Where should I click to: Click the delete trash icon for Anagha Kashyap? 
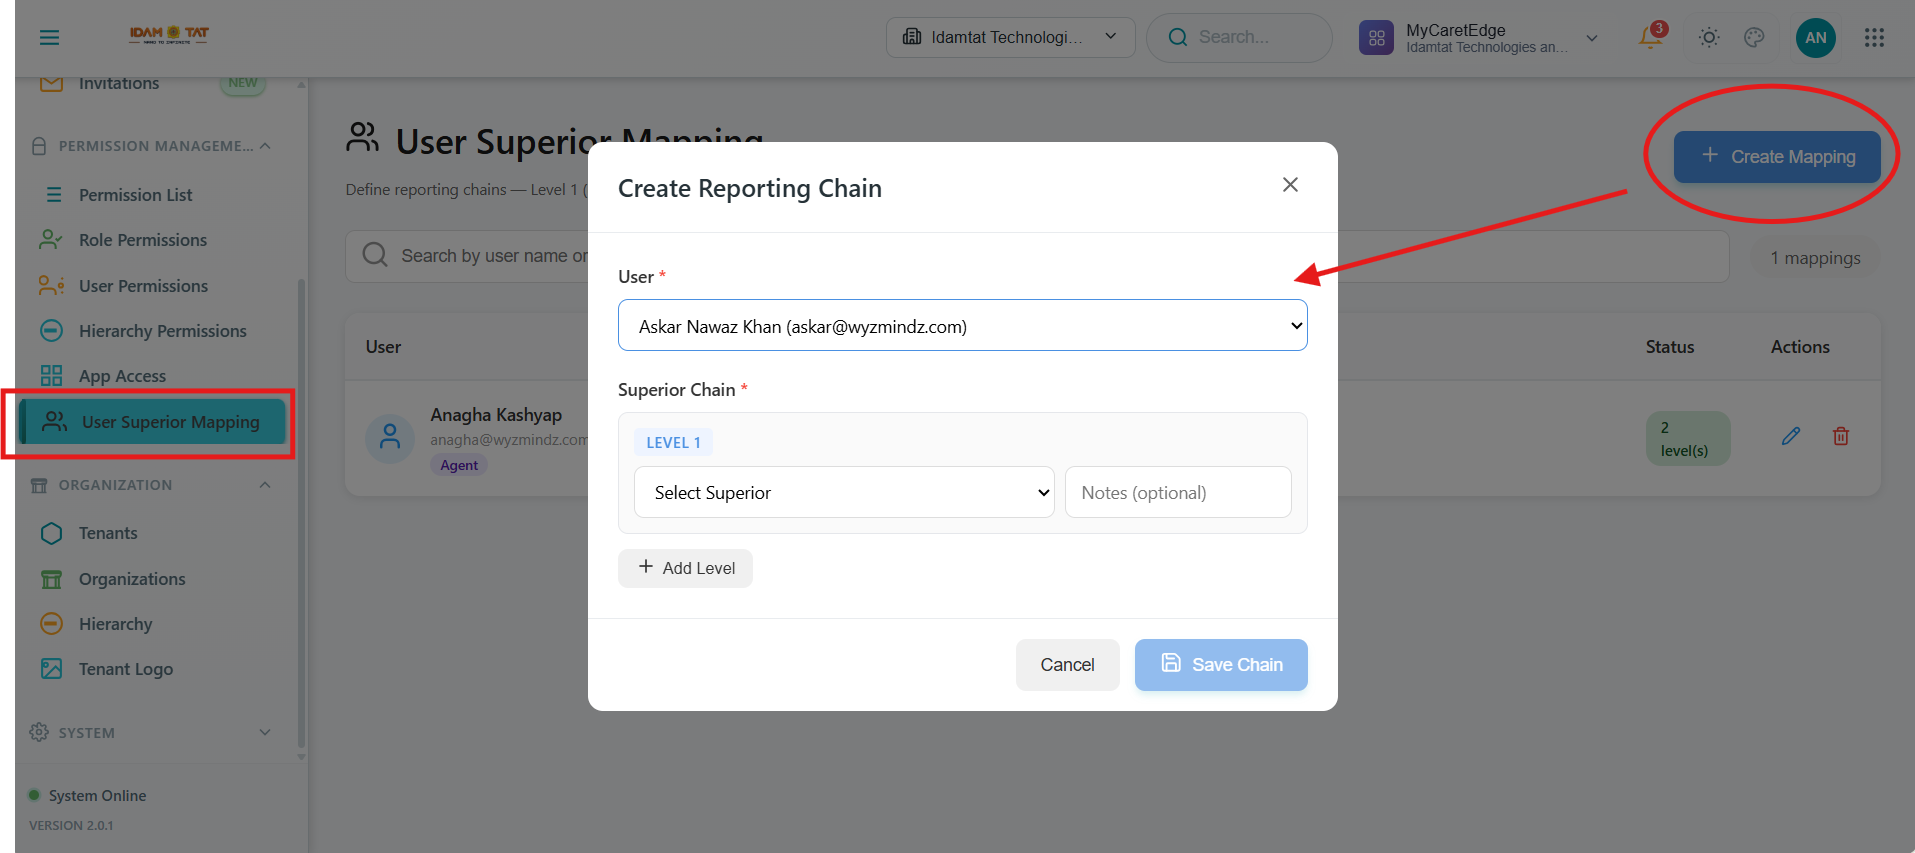coord(1841,436)
